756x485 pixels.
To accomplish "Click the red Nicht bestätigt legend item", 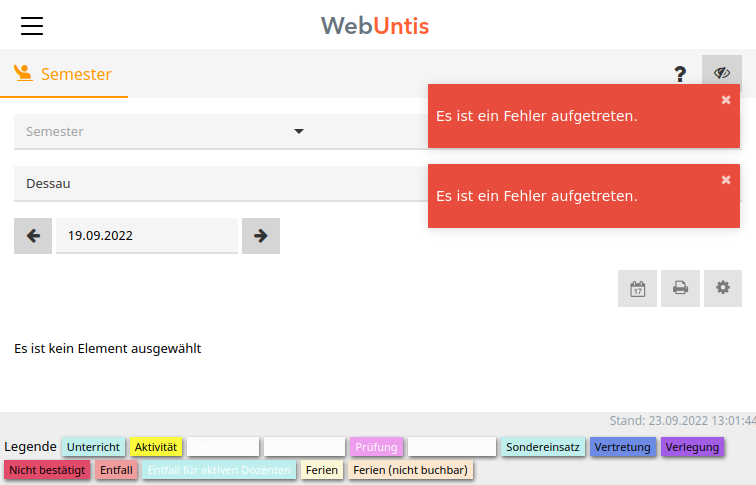I will pos(47,469).
